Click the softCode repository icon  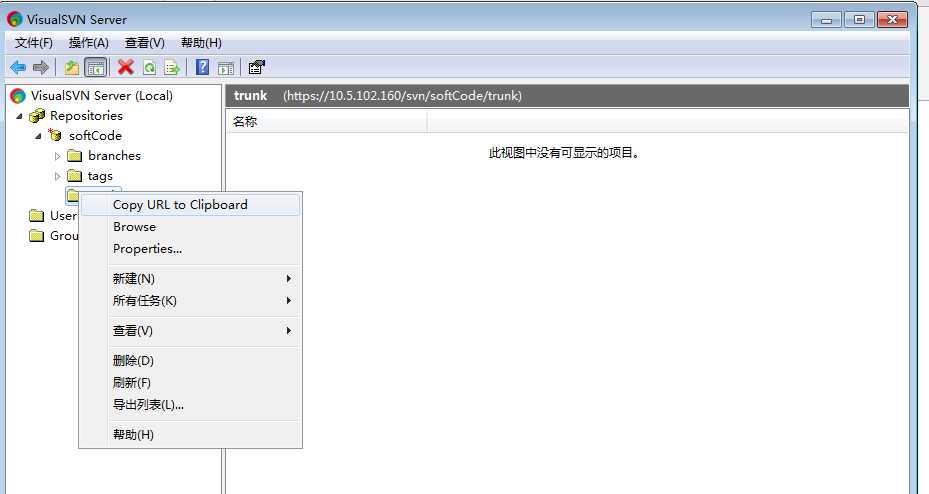[x=56, y=135]
